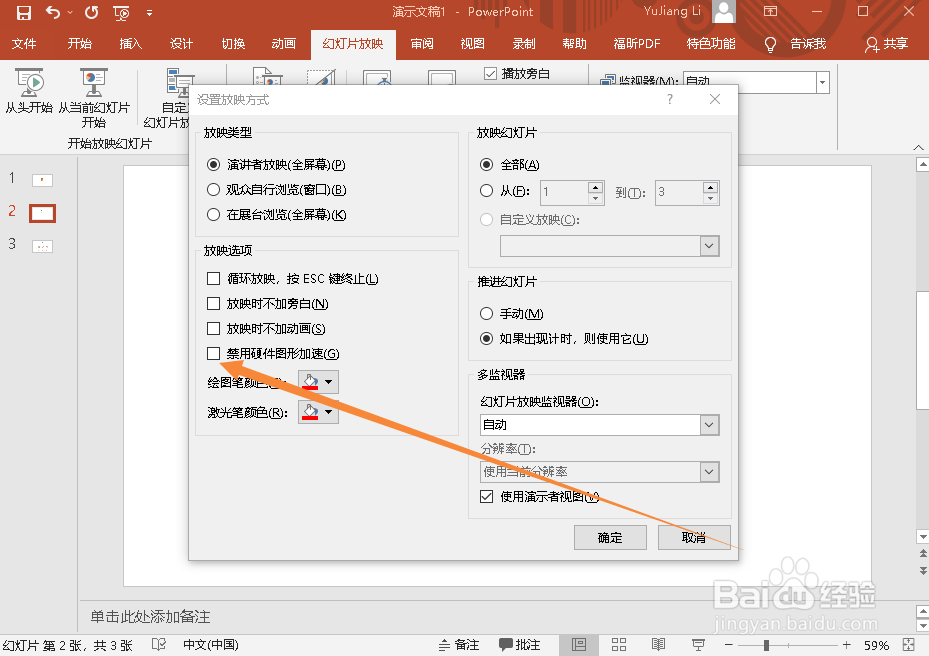Screen dimensions: 929x656
Task: Click the 告诉我 lightbulb icon
Action: [770, 44]
